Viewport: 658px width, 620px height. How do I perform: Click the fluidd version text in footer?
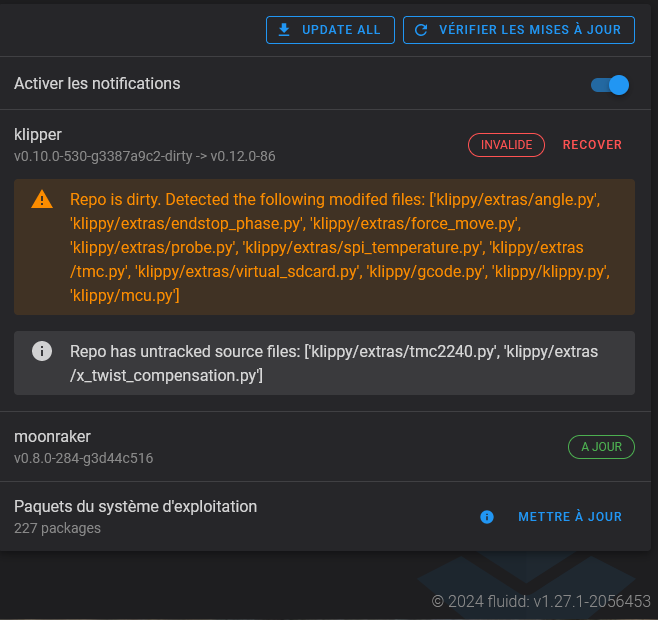pos(541,601)
